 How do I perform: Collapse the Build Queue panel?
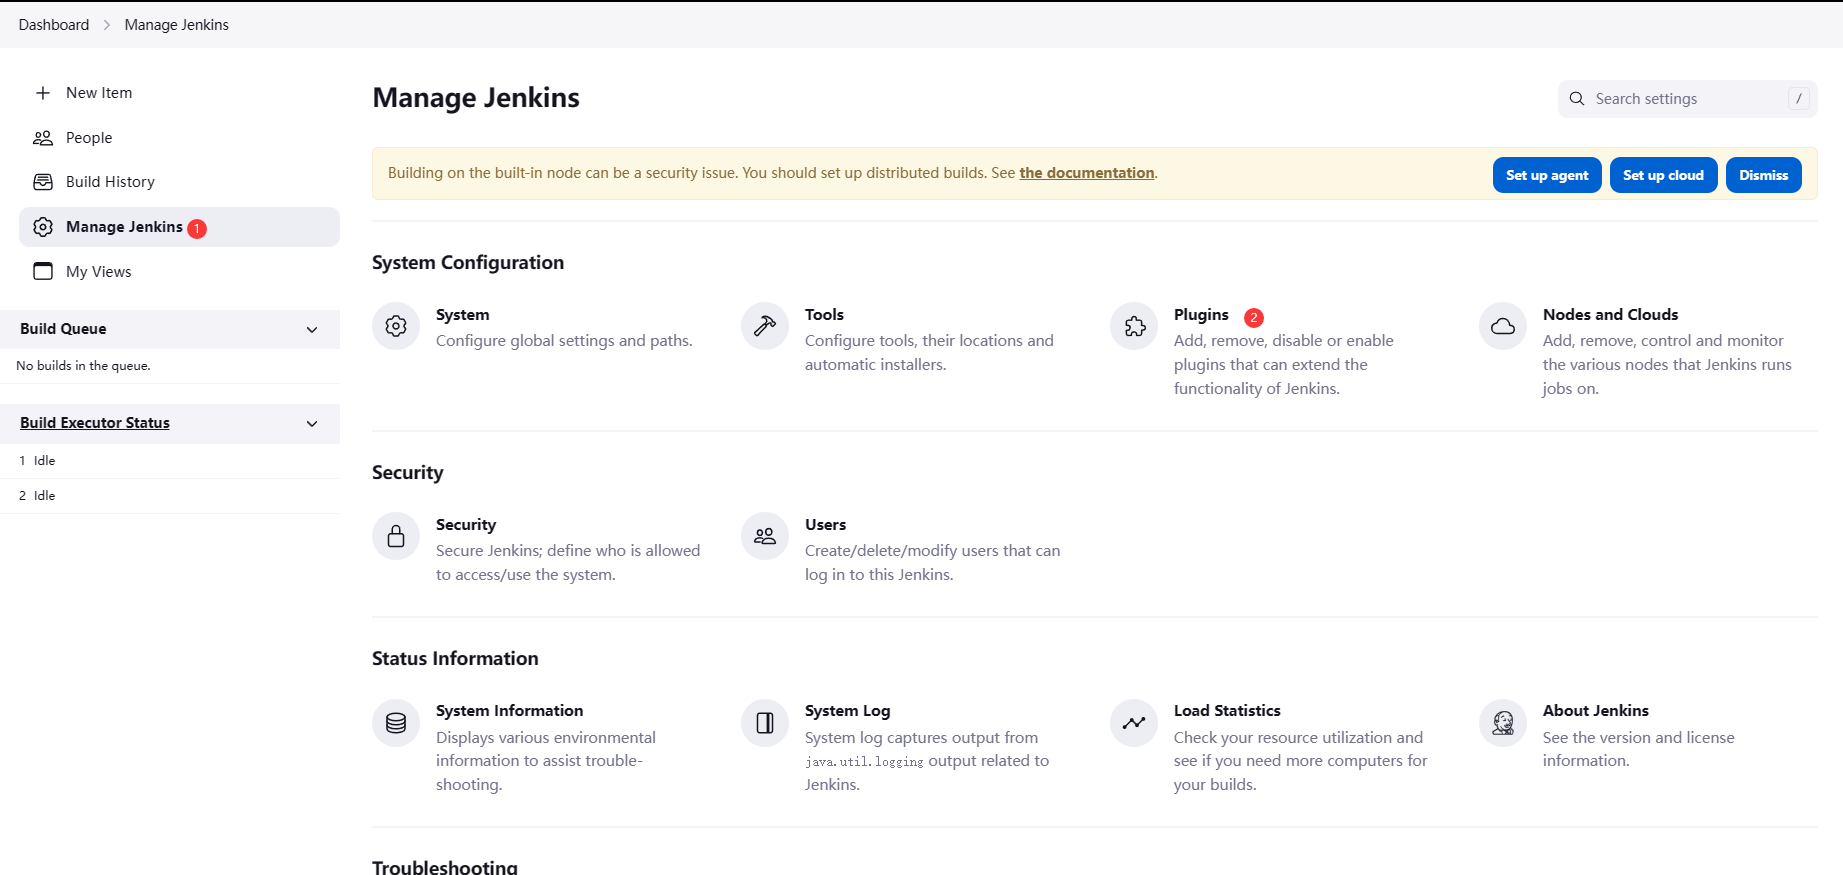coord(312,330)
